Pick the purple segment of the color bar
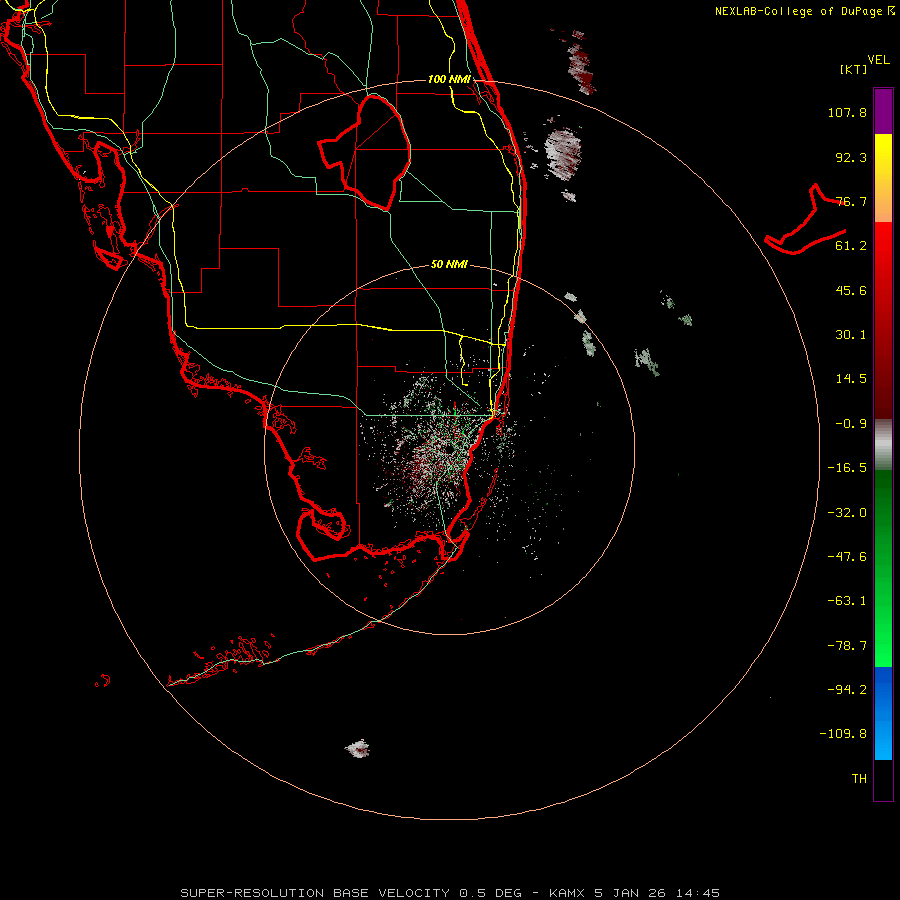Viewport: 900px width, 900px height. click(883, 111)
